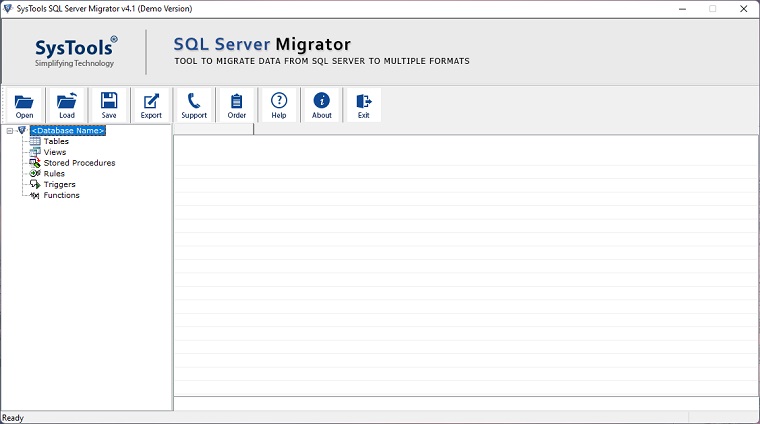The height and width of the screenshot is (424, 760).
Task: Click the Functions icon in tree
Action: (x=35, y=195)
